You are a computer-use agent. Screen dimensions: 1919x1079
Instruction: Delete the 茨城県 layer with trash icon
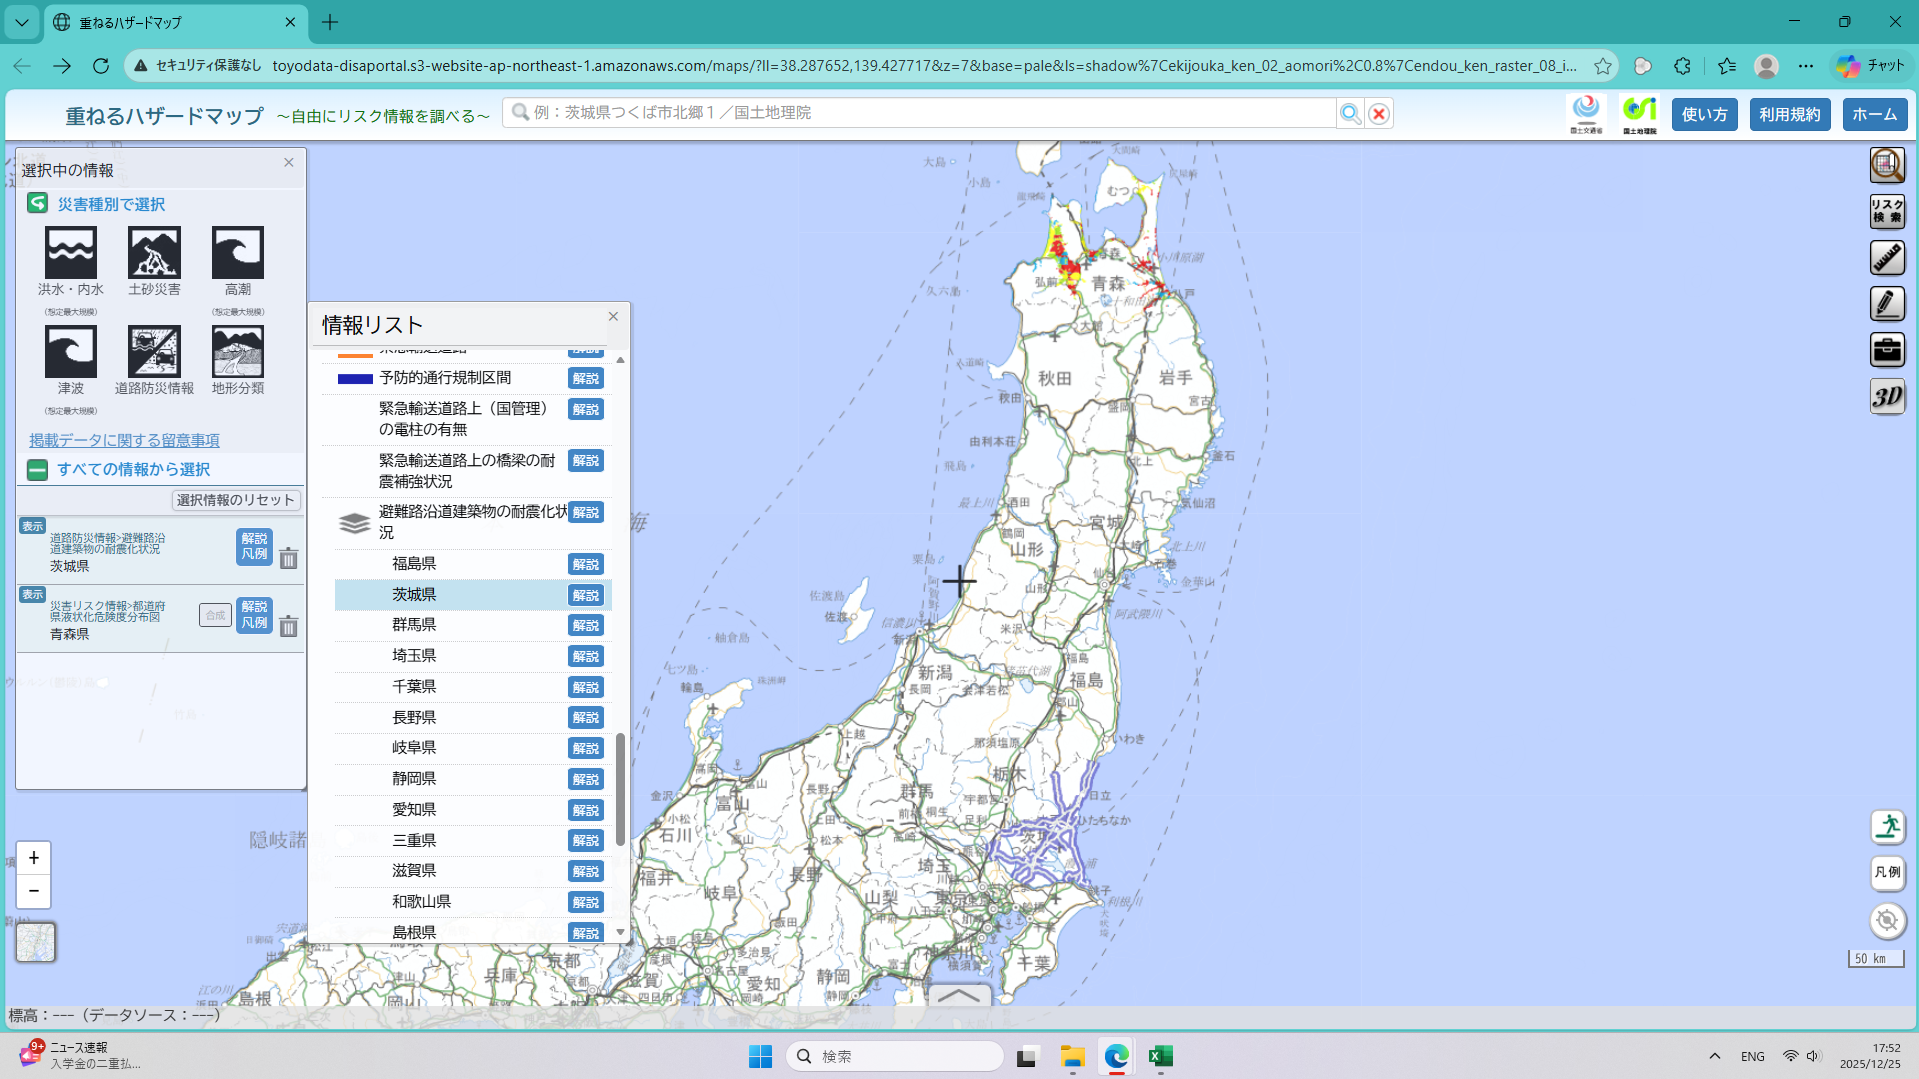coord(288,559)
